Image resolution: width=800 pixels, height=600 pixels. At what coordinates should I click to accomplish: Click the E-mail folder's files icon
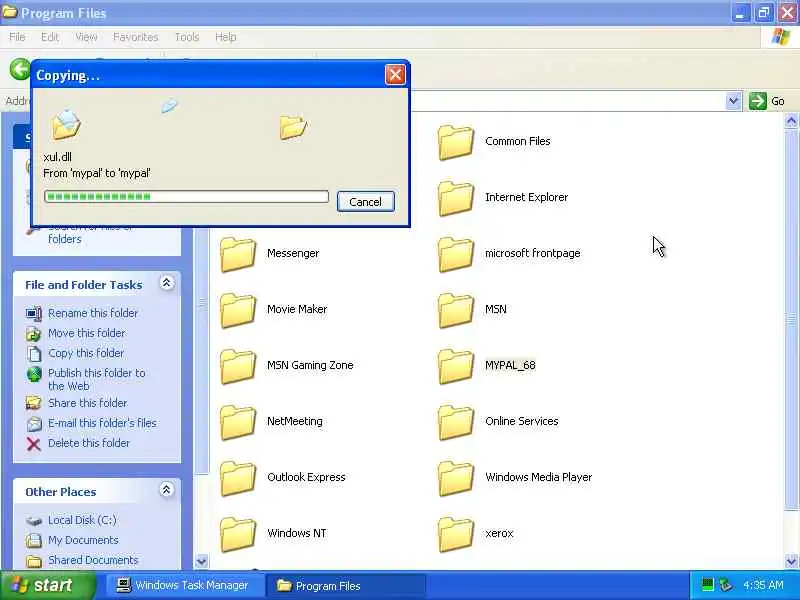coord(34,423)
